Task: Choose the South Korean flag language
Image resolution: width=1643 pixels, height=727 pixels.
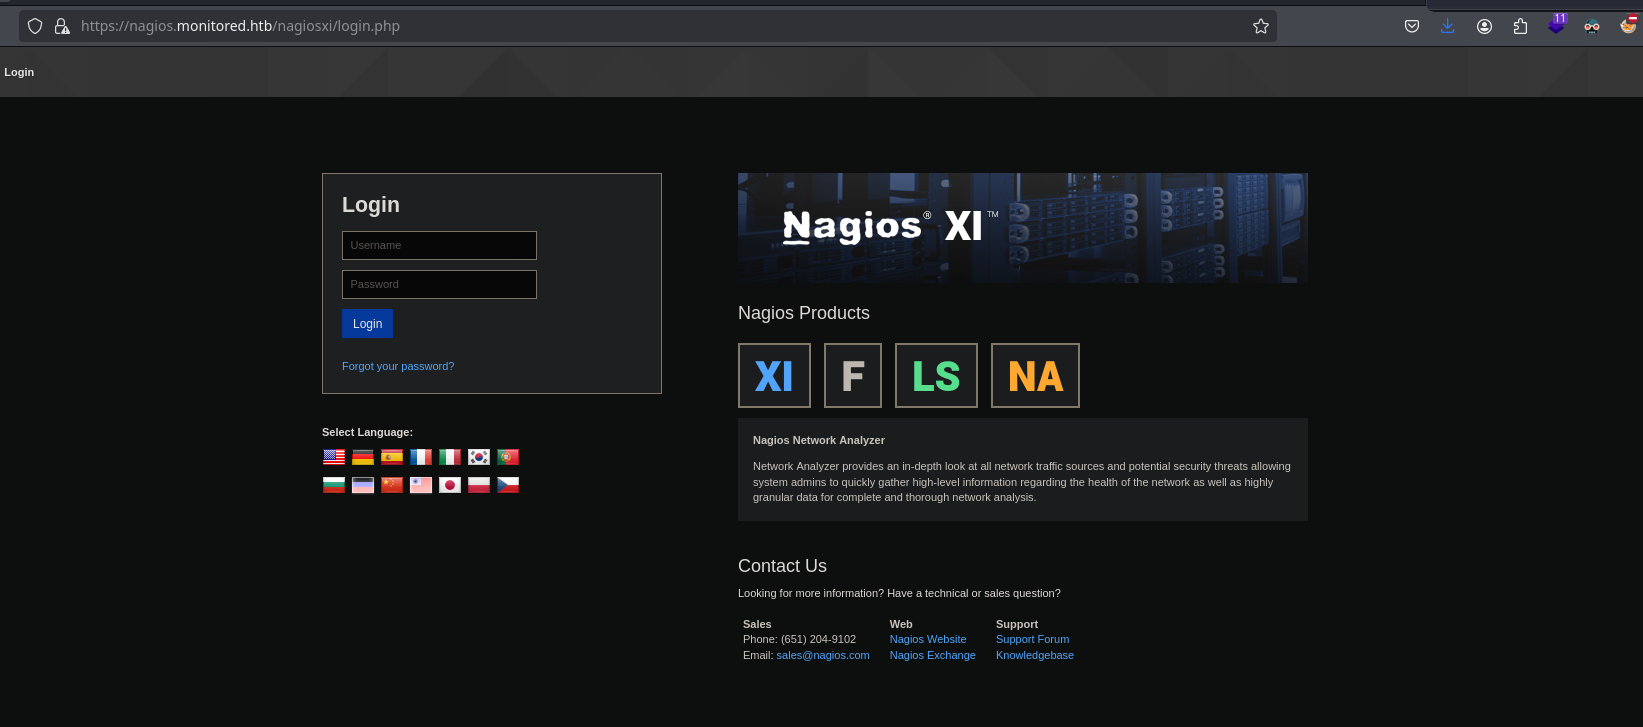Action: [479, 457]
